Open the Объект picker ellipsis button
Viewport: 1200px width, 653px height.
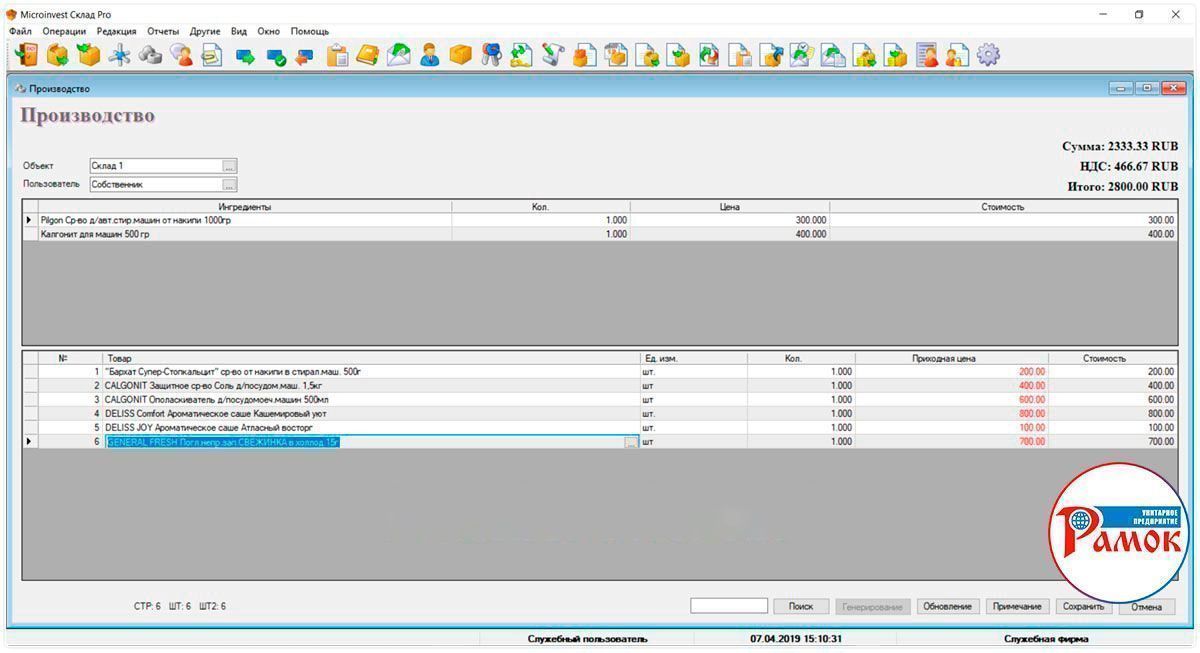coord(229,166)
